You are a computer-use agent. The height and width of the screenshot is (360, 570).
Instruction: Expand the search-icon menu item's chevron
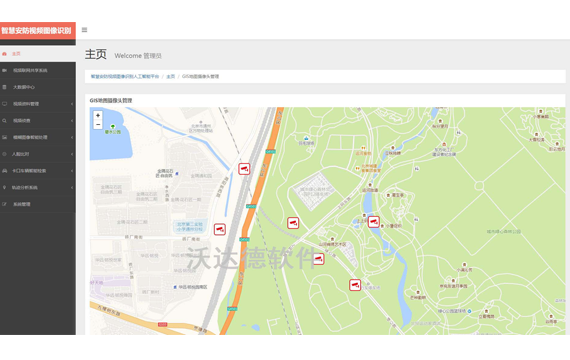coord(72,121)
